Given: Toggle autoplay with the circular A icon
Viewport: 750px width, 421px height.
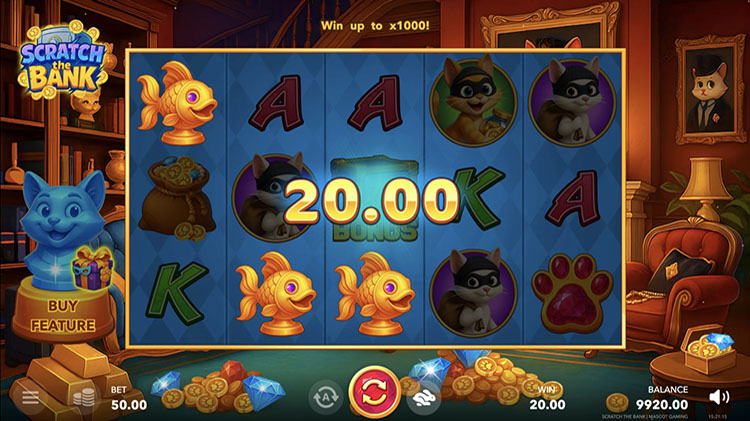Looking at the screenshot, I should (325, 397).
